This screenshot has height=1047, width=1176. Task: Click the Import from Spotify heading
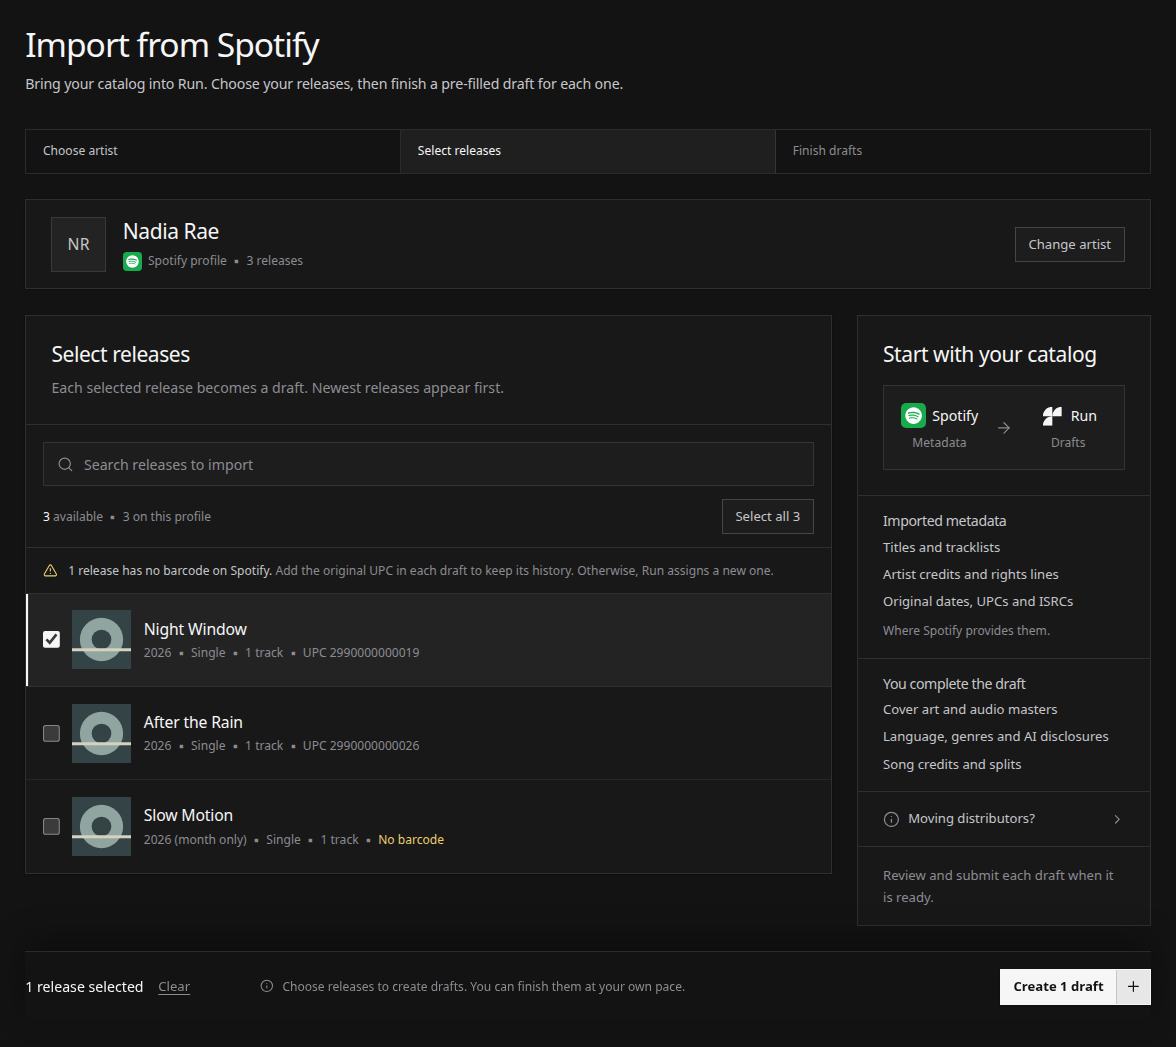(x=172, y=46)
